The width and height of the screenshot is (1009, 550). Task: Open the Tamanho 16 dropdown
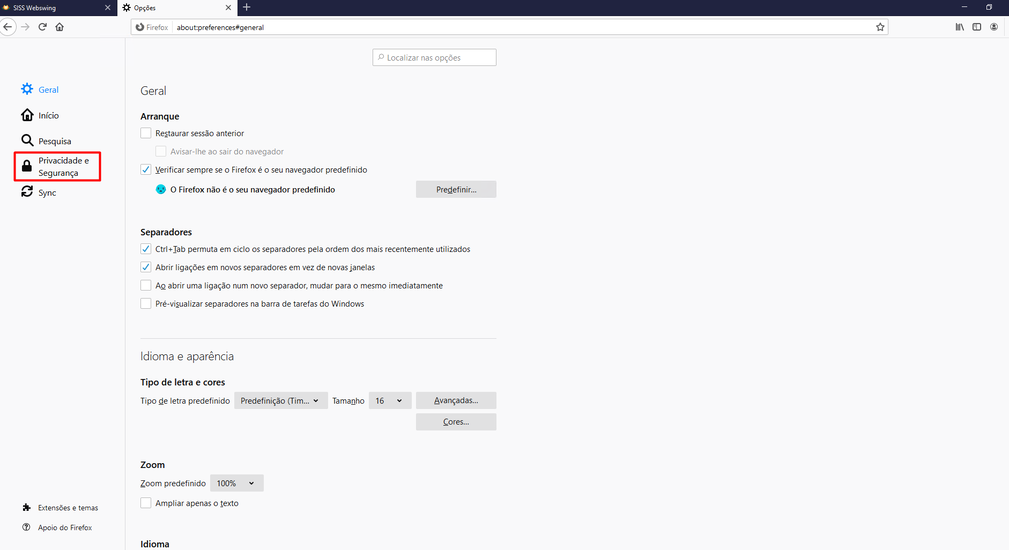389,401
